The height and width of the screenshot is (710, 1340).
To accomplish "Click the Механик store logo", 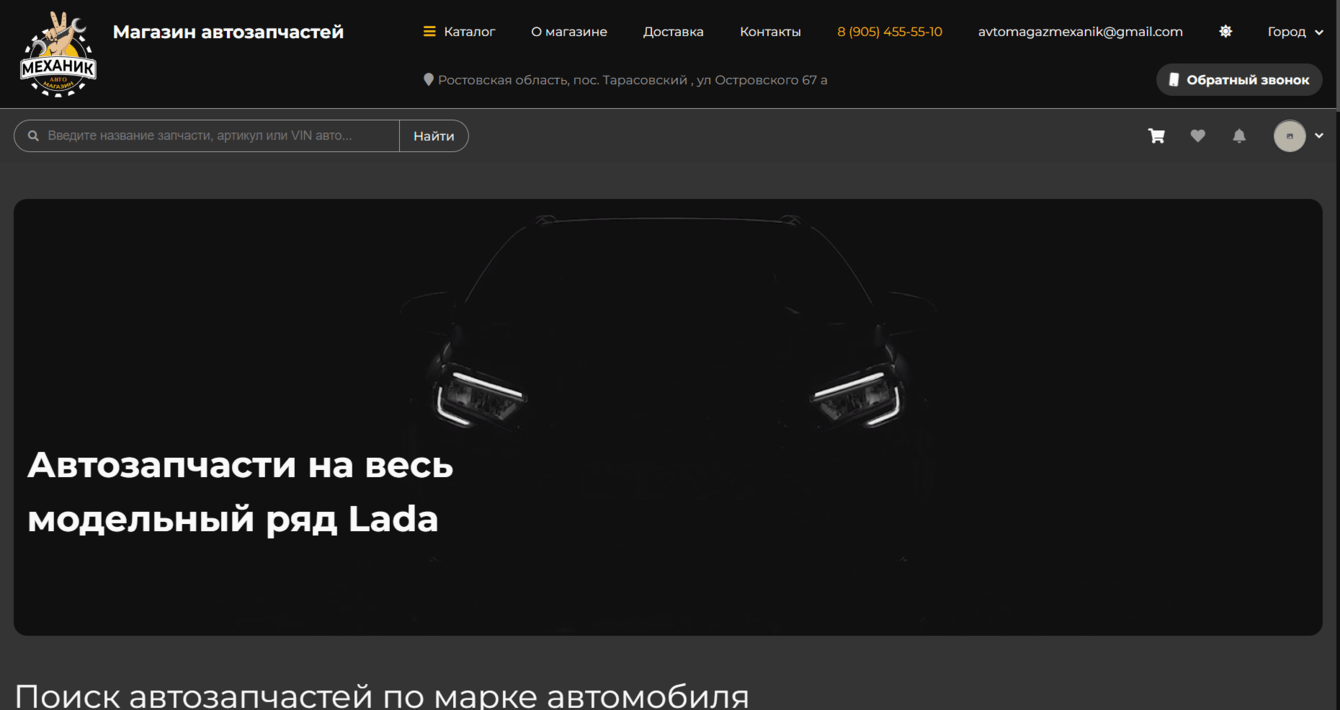I will [58, 54].
